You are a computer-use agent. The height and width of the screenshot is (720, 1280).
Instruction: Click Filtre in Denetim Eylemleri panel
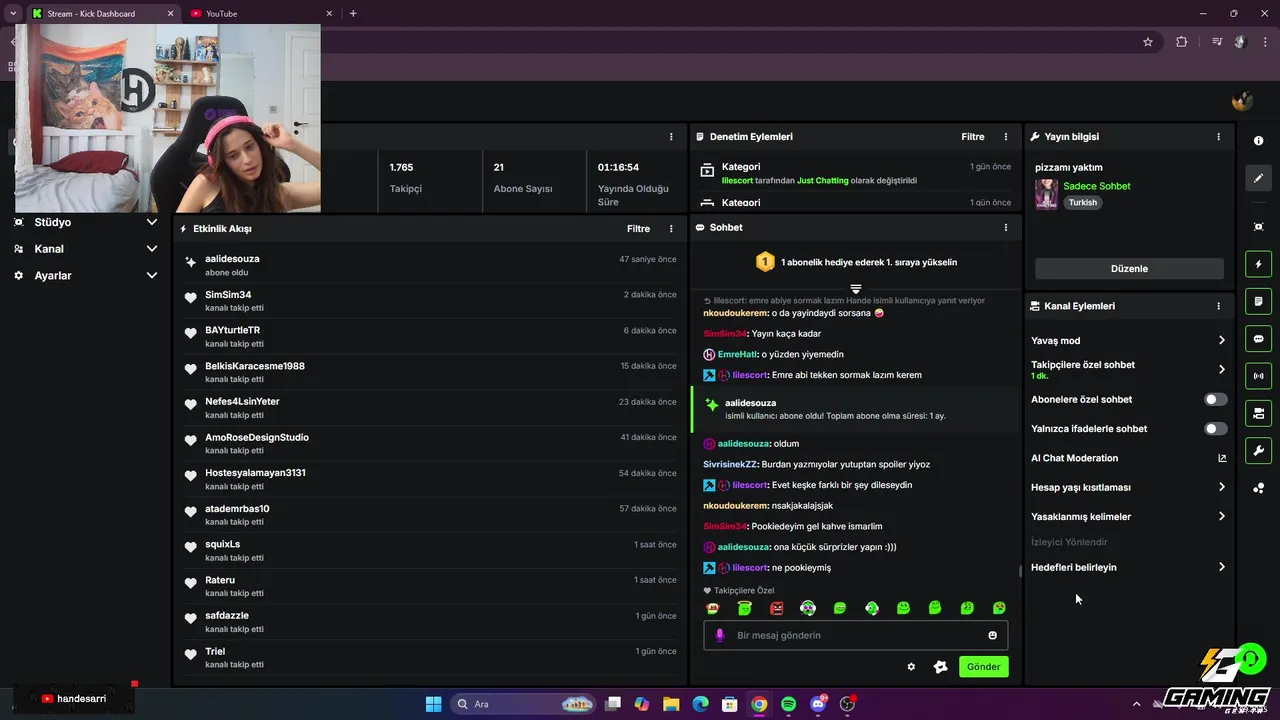tap(973, 137)
